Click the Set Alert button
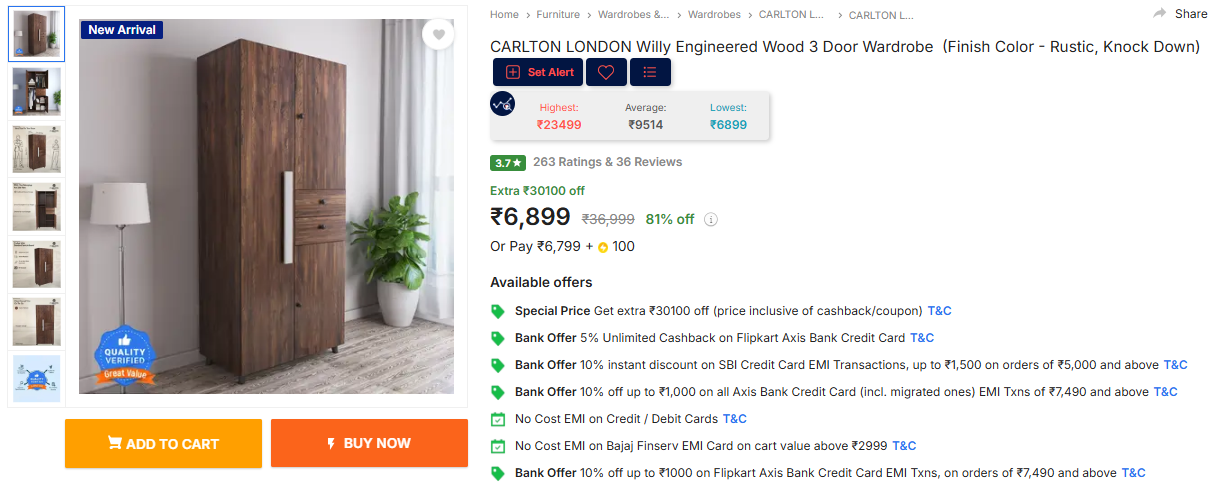This screenshot has width=1222, height=490. [x=538, y=72]
